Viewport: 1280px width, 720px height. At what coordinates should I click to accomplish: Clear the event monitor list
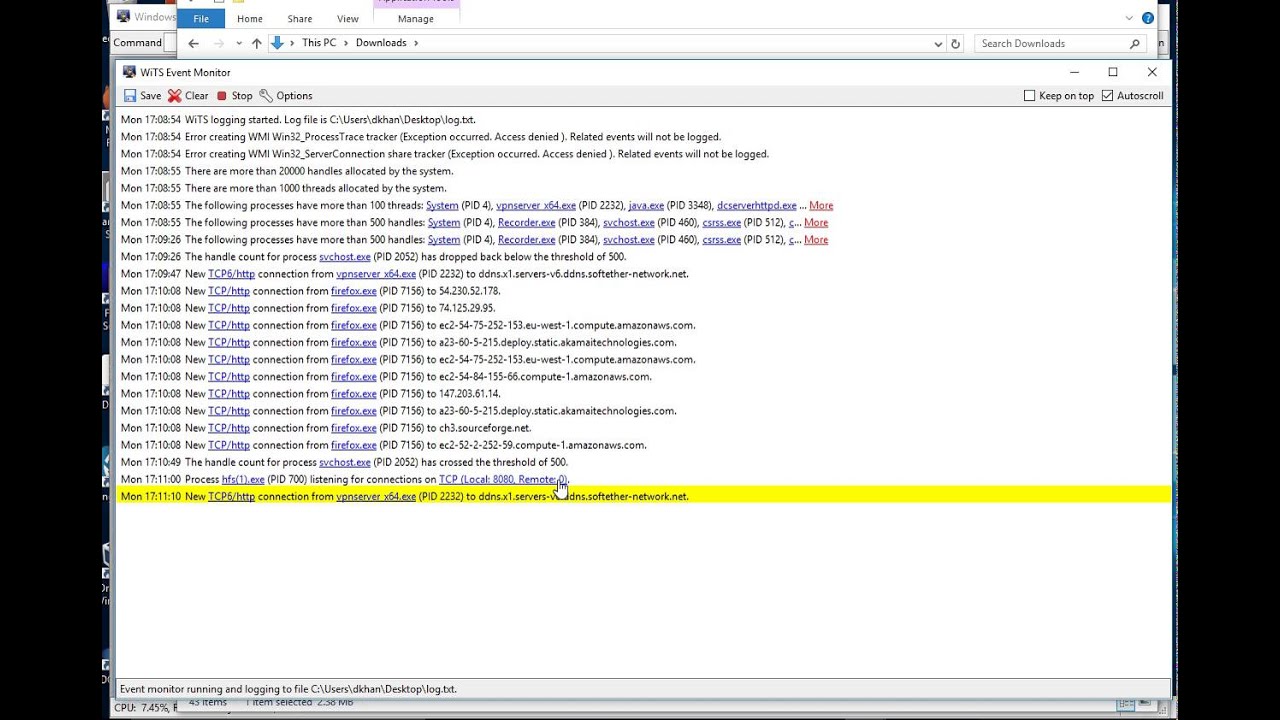pyautogui.click(x=188, y=96)
